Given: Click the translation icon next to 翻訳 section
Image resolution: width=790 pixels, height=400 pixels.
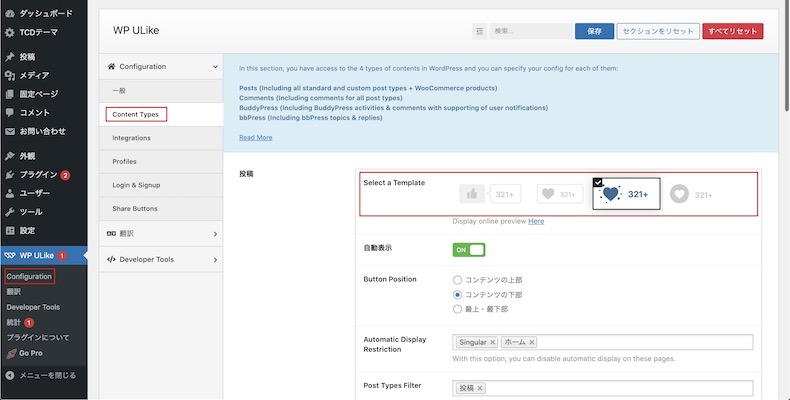Looking at the screenshot, I should 111,234.
